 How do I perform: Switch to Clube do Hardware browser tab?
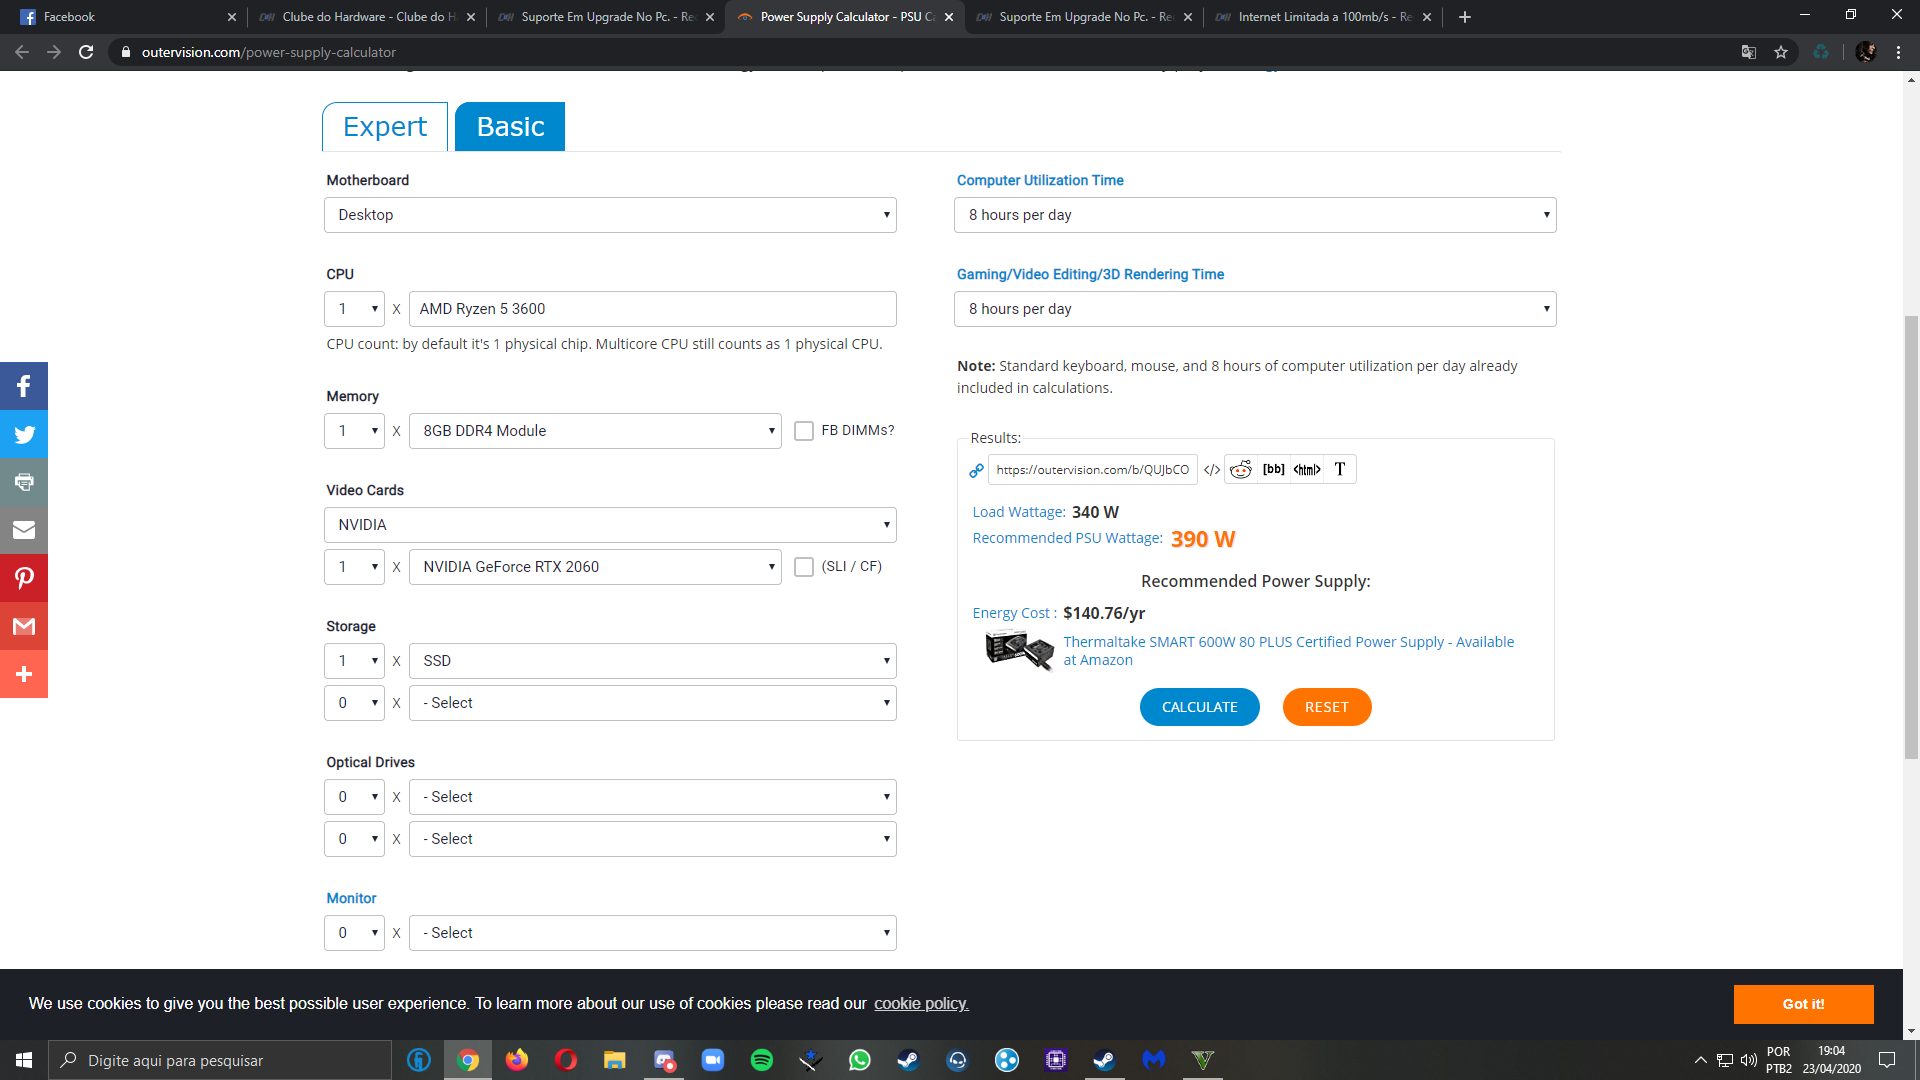tap(365, 17)
